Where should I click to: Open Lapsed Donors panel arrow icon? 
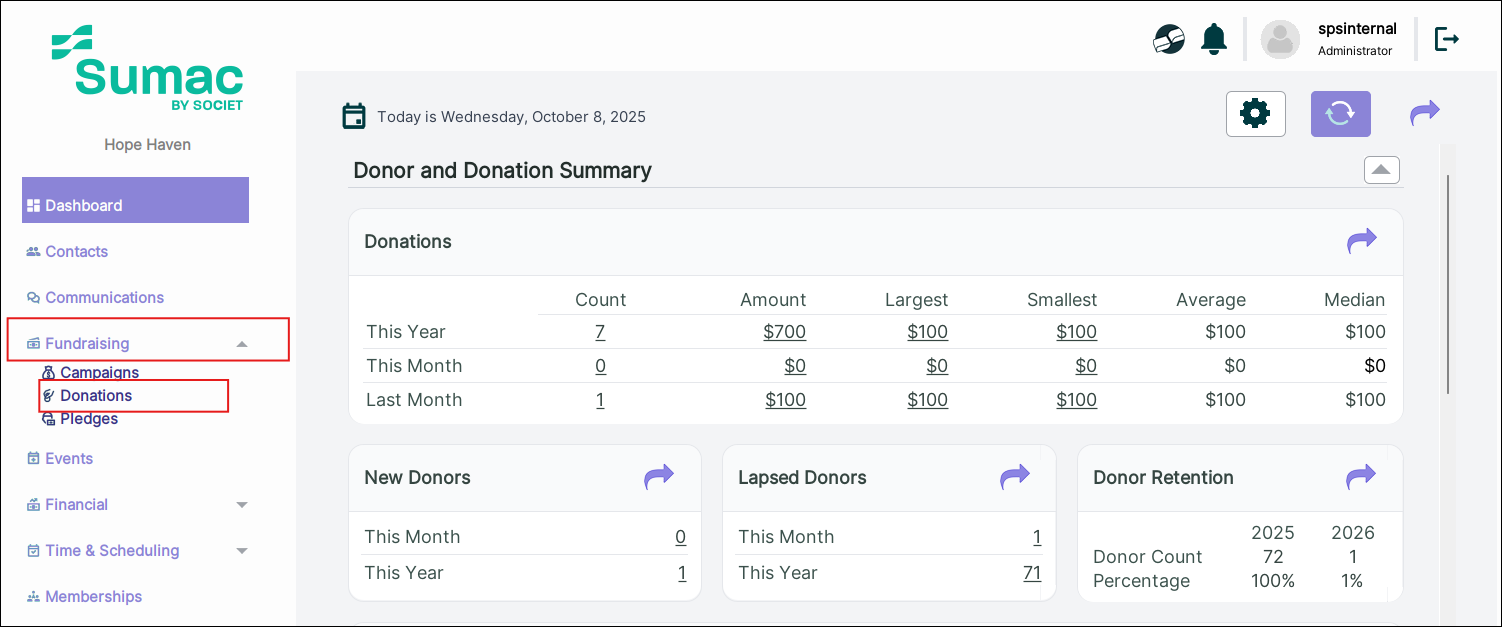coord(1014,477)
